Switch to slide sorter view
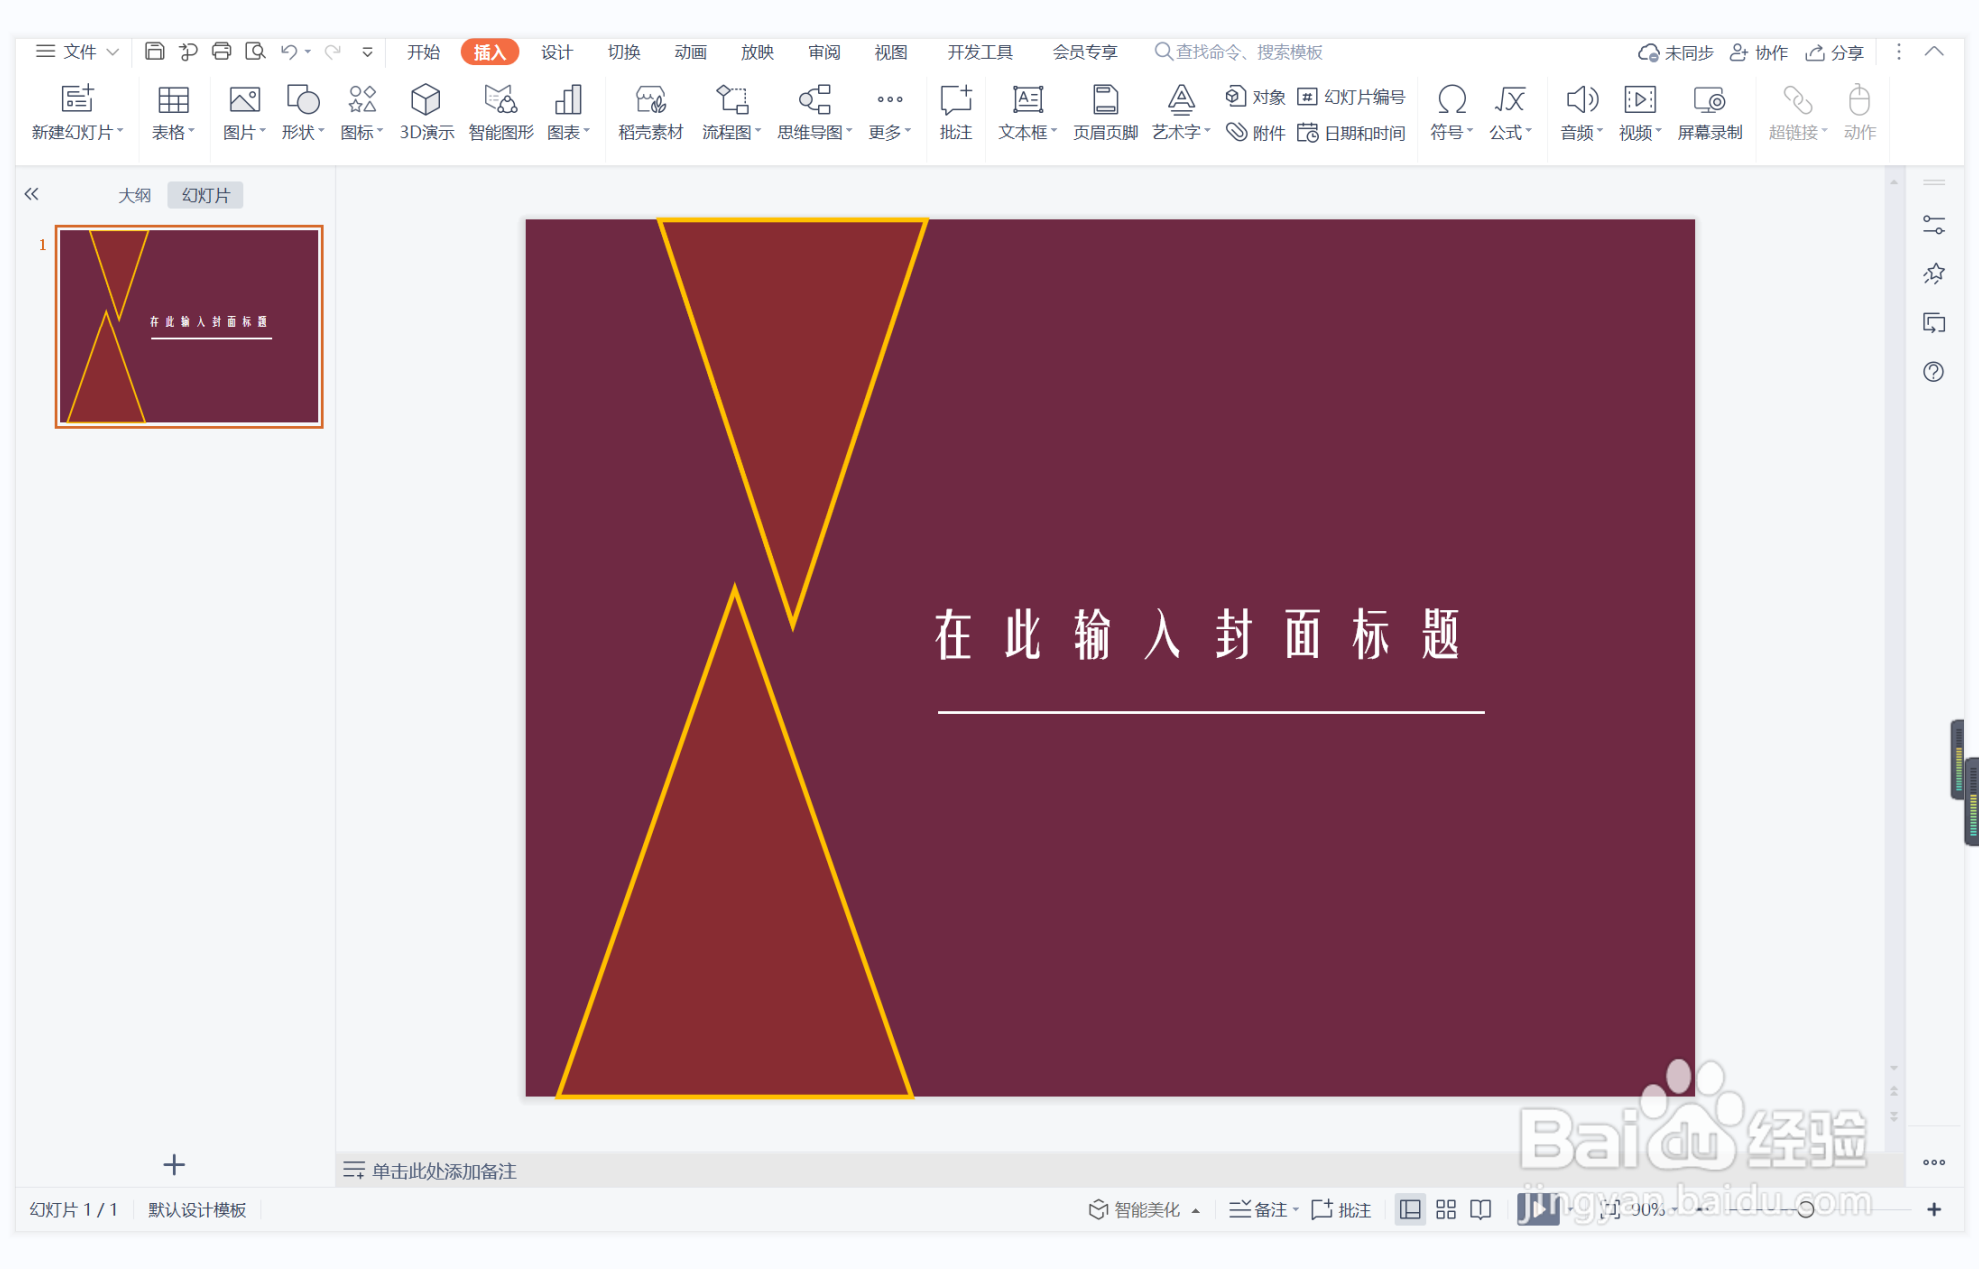This screenshot has height=1269, width=1979. point(1446,1209)
